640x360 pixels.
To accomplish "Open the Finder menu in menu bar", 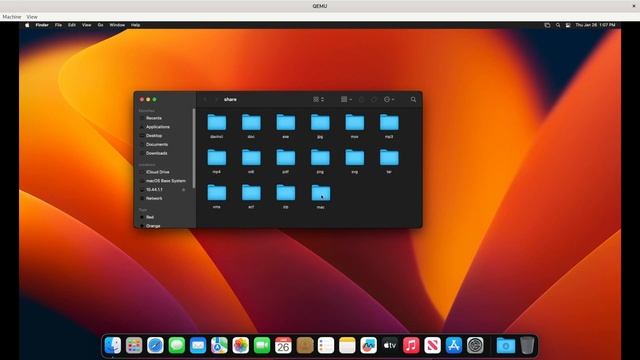I will pyautogui.click(x=42, y=25).
